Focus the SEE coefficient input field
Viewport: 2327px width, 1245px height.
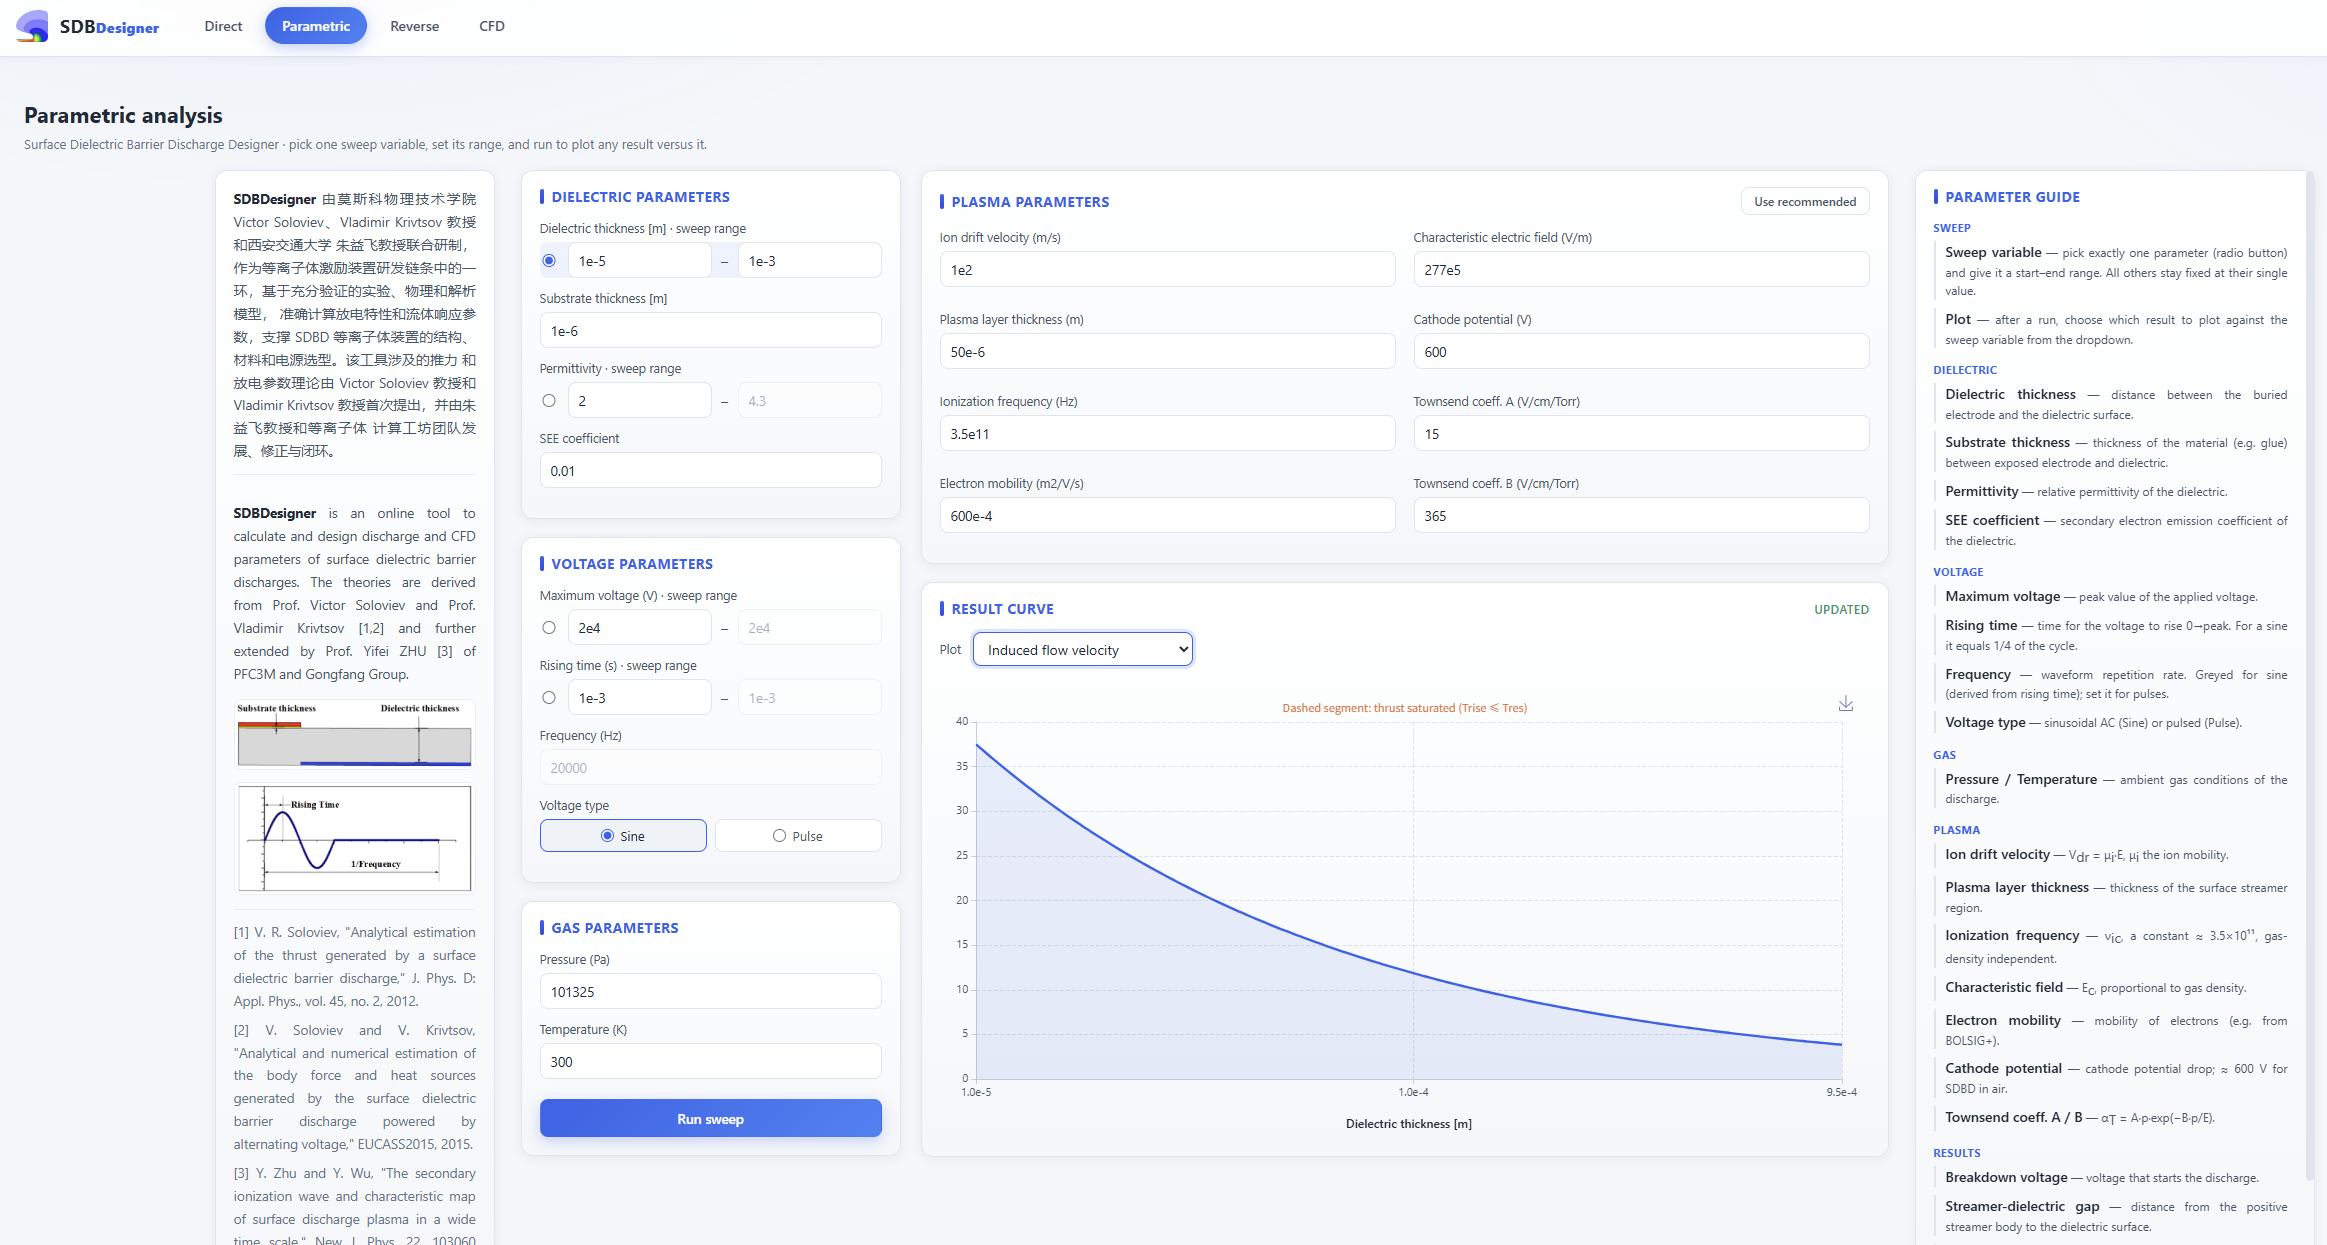click(x=711, y=471)
